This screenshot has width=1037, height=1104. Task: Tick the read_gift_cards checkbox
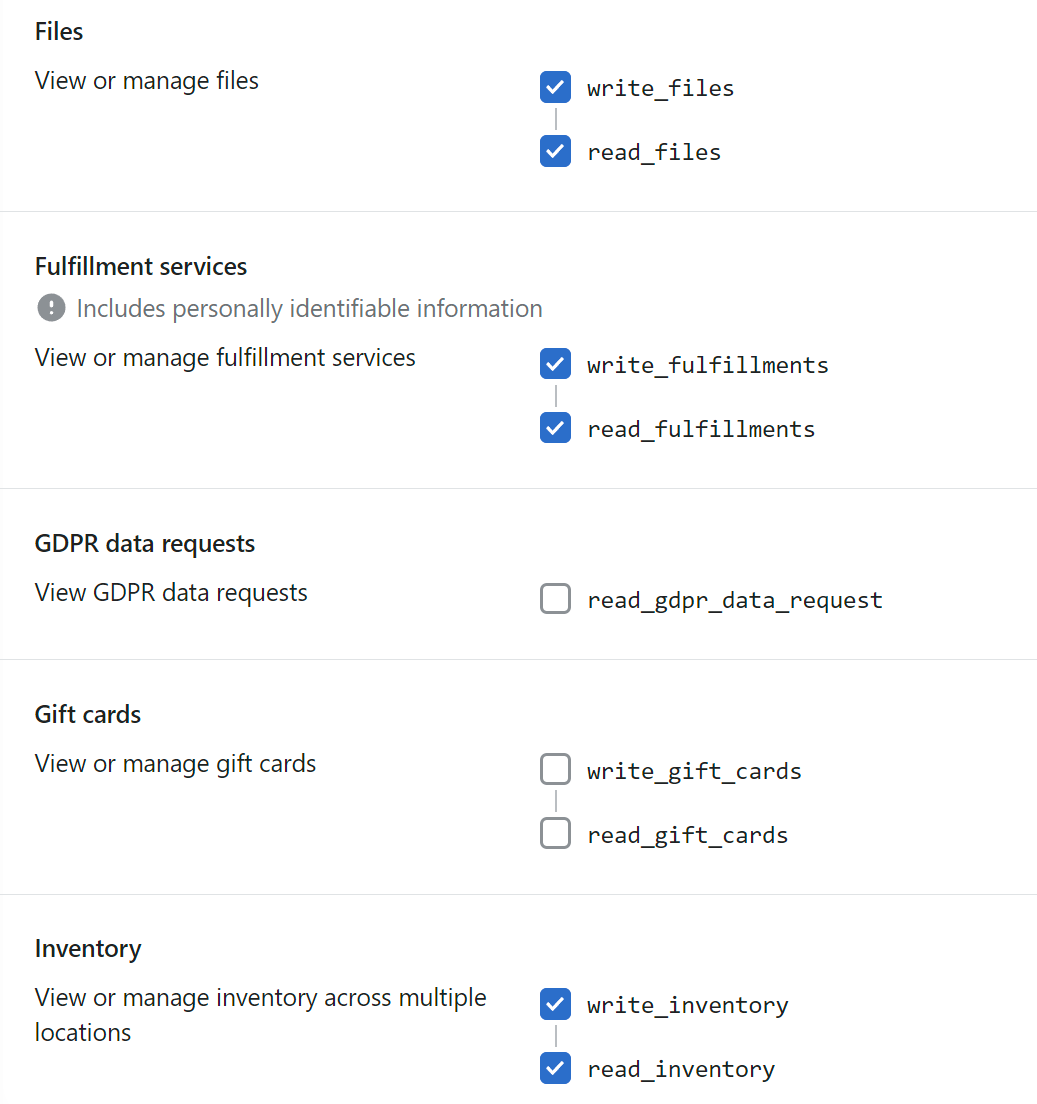point(555,834)
